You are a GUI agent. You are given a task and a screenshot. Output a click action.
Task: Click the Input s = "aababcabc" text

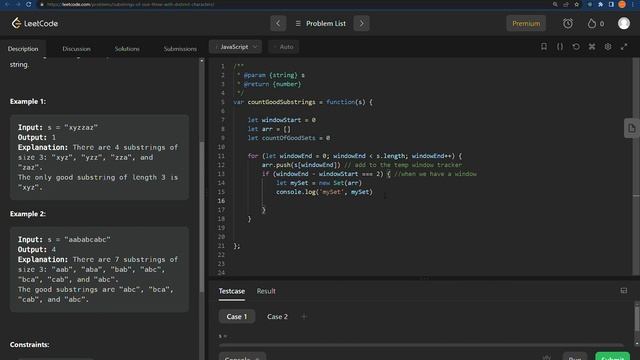coord(64,240)
